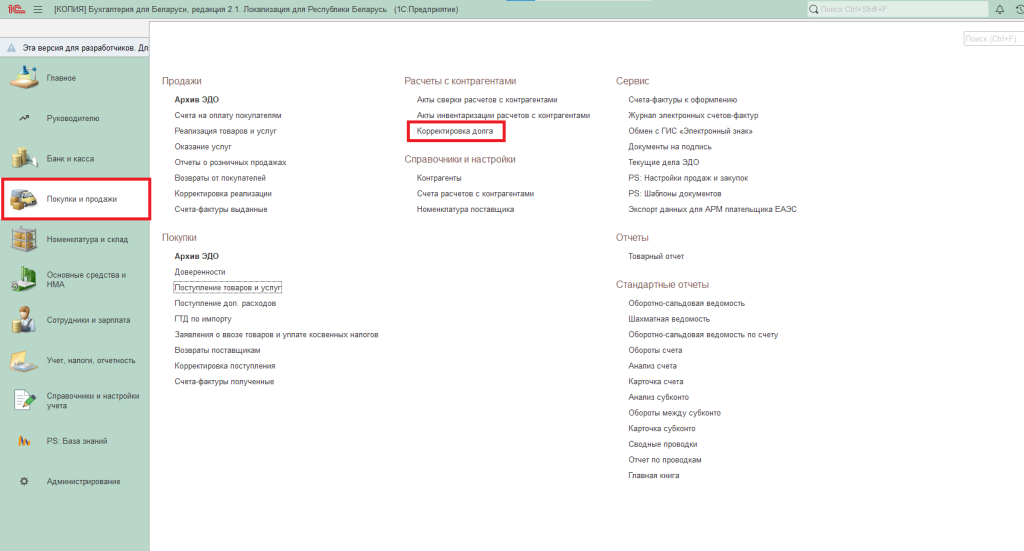Open Акты сверки расчетов с контрагентами
1024x551 pixels.
pyautogui.click(x=486, y=100)
